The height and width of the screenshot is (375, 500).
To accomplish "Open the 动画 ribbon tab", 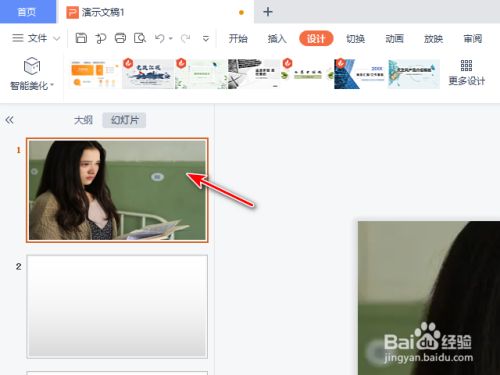I will coord(394,39).
